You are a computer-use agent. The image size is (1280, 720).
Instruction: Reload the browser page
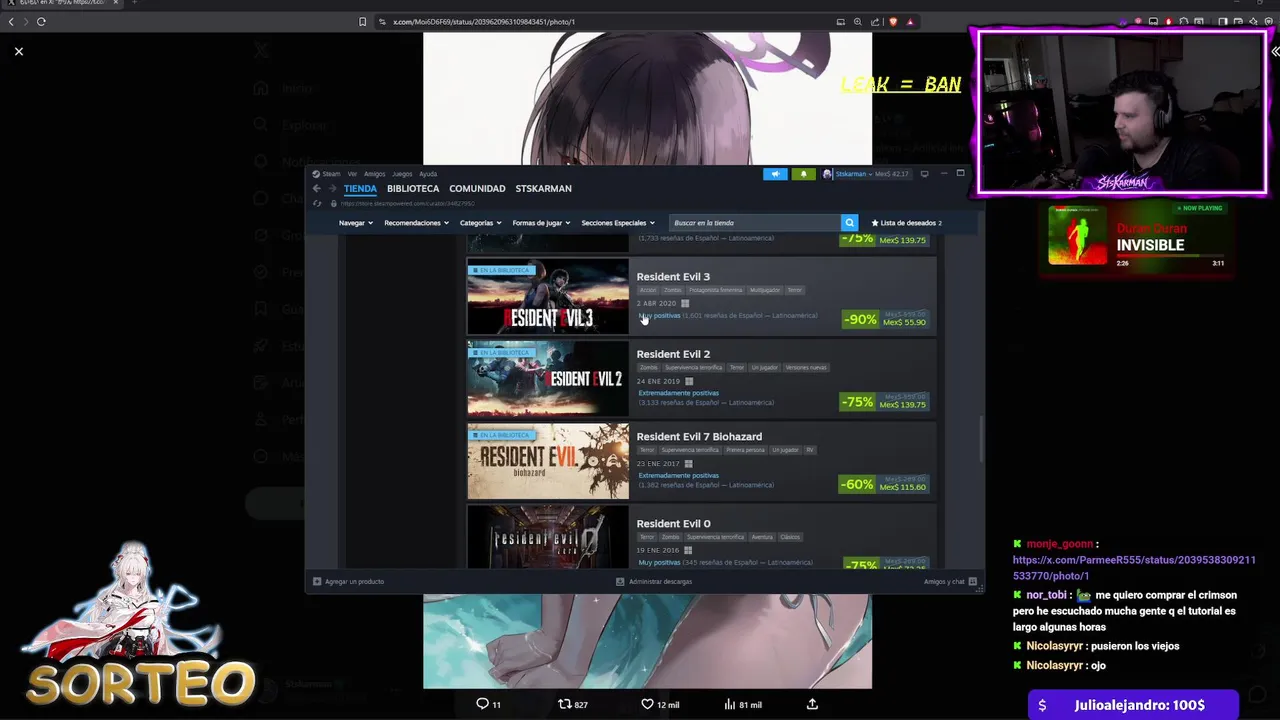41,21
